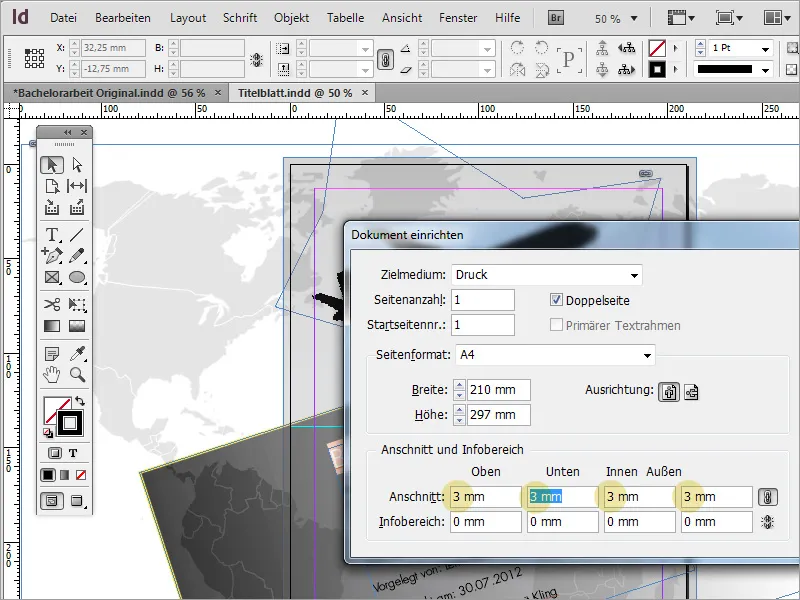This screenshot has width=800, height=600.
Task: Click Breite 210 mm field
Action: coord(498,390)
